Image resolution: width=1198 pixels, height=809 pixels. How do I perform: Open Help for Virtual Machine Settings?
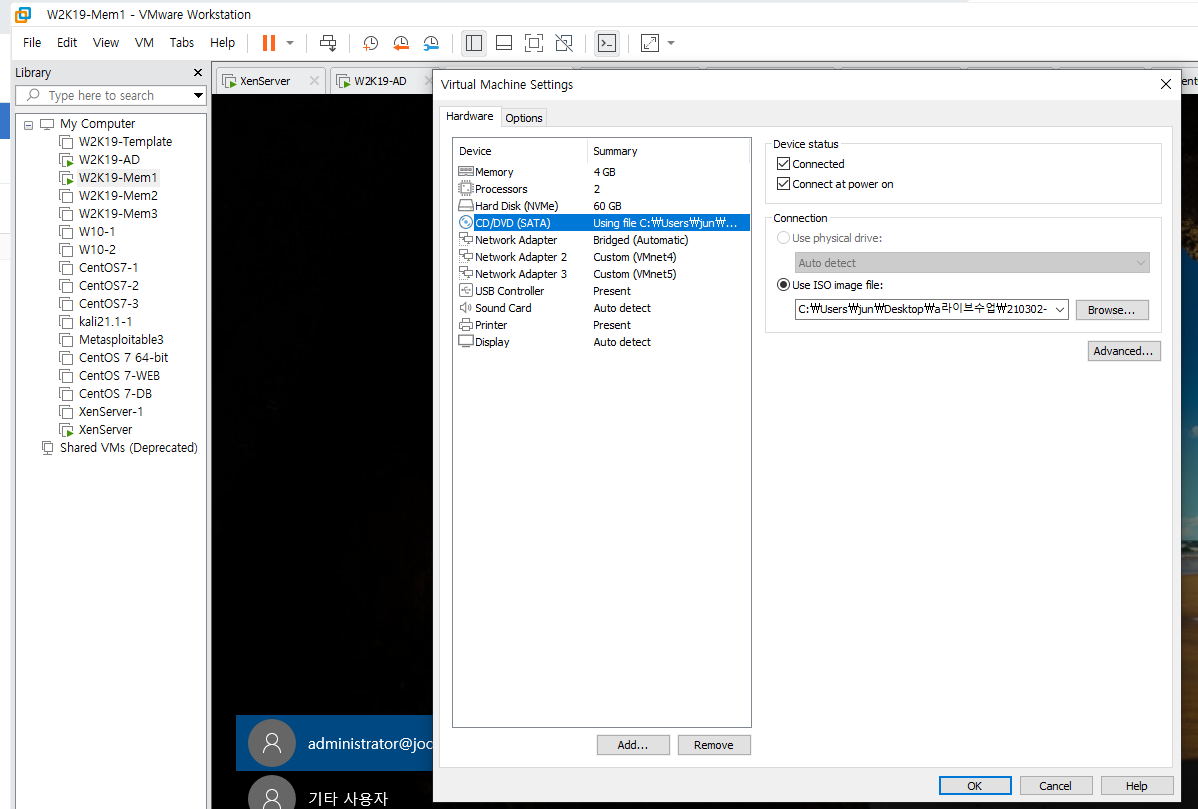[x=1136, y=785]
